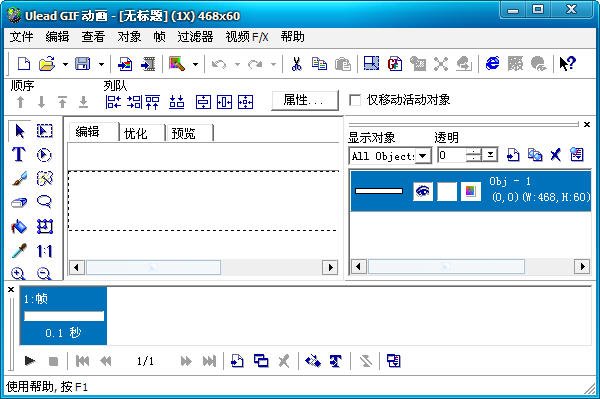Click the canvas horizontal scrollbar thumb

(x=153, y=267)
